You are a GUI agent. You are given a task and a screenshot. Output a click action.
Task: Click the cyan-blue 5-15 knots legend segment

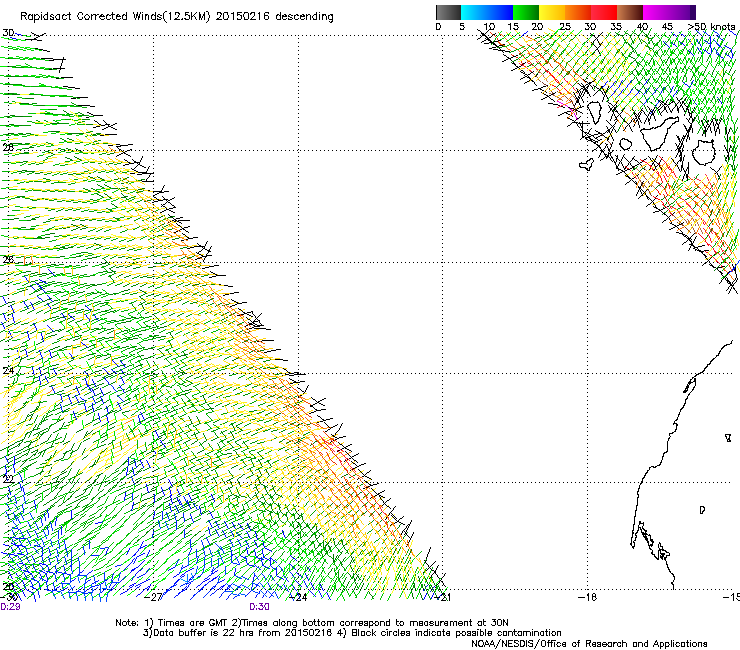click(487, 12)
